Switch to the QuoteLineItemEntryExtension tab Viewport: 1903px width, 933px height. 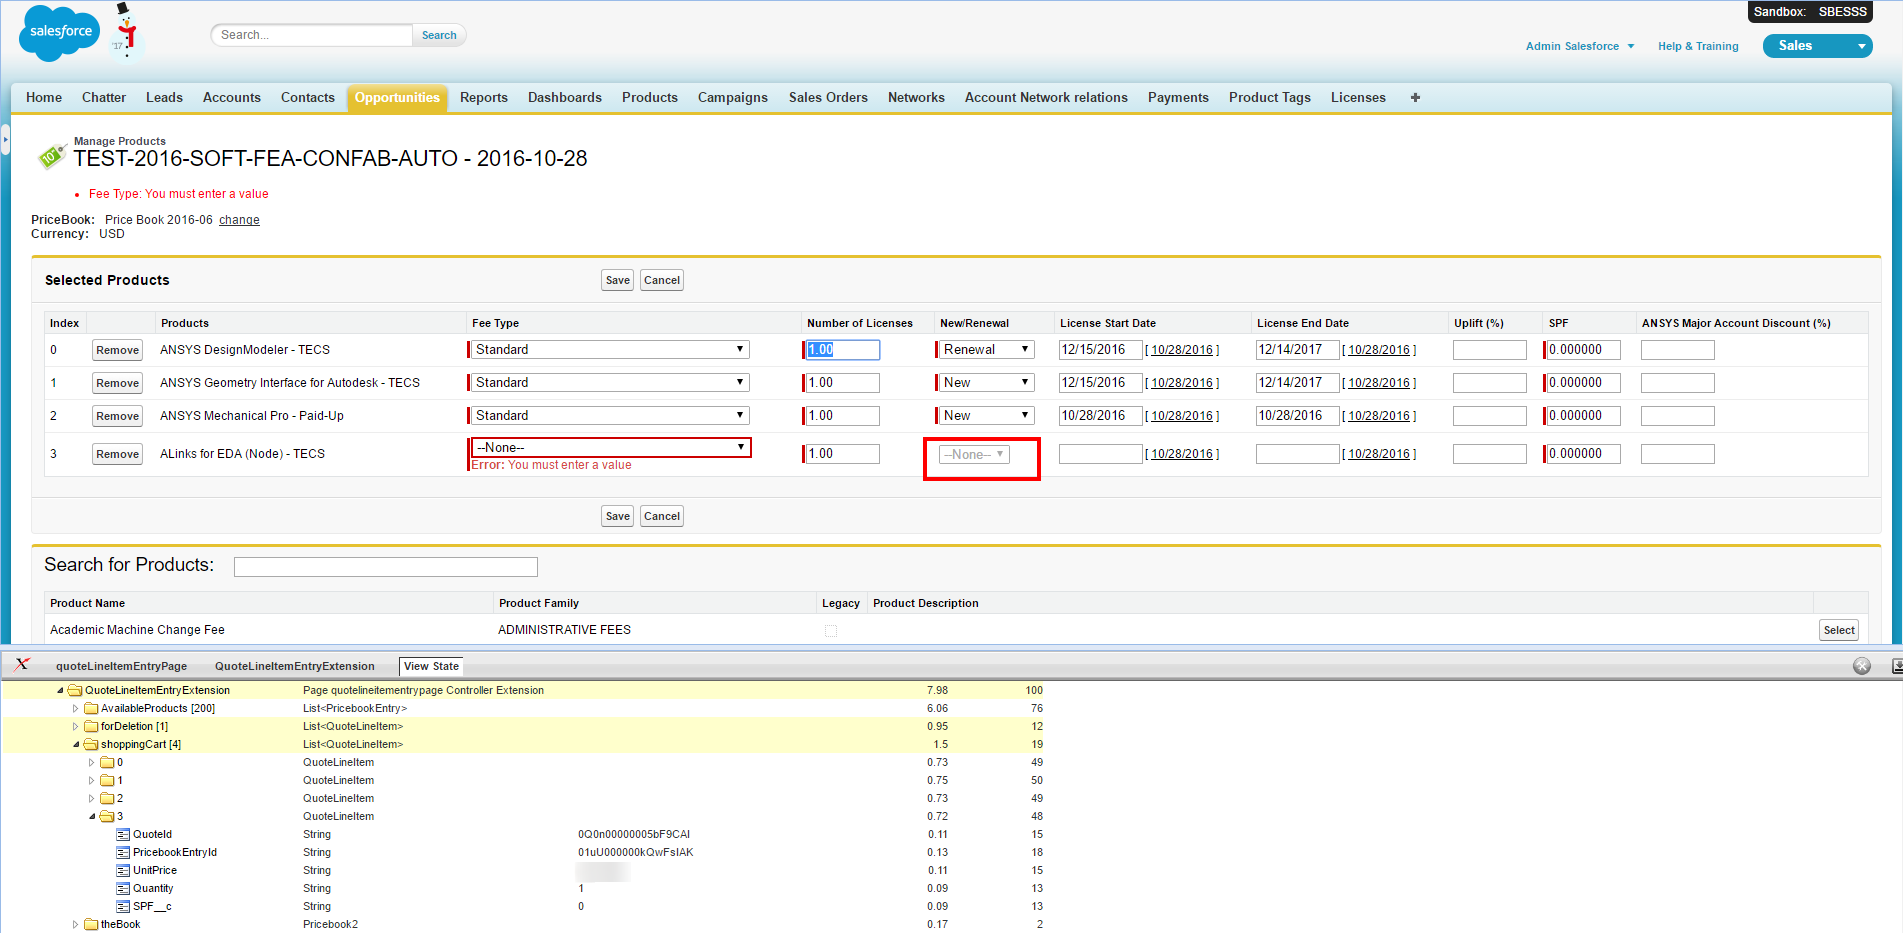pyautogui.click(x=294, y=666)
